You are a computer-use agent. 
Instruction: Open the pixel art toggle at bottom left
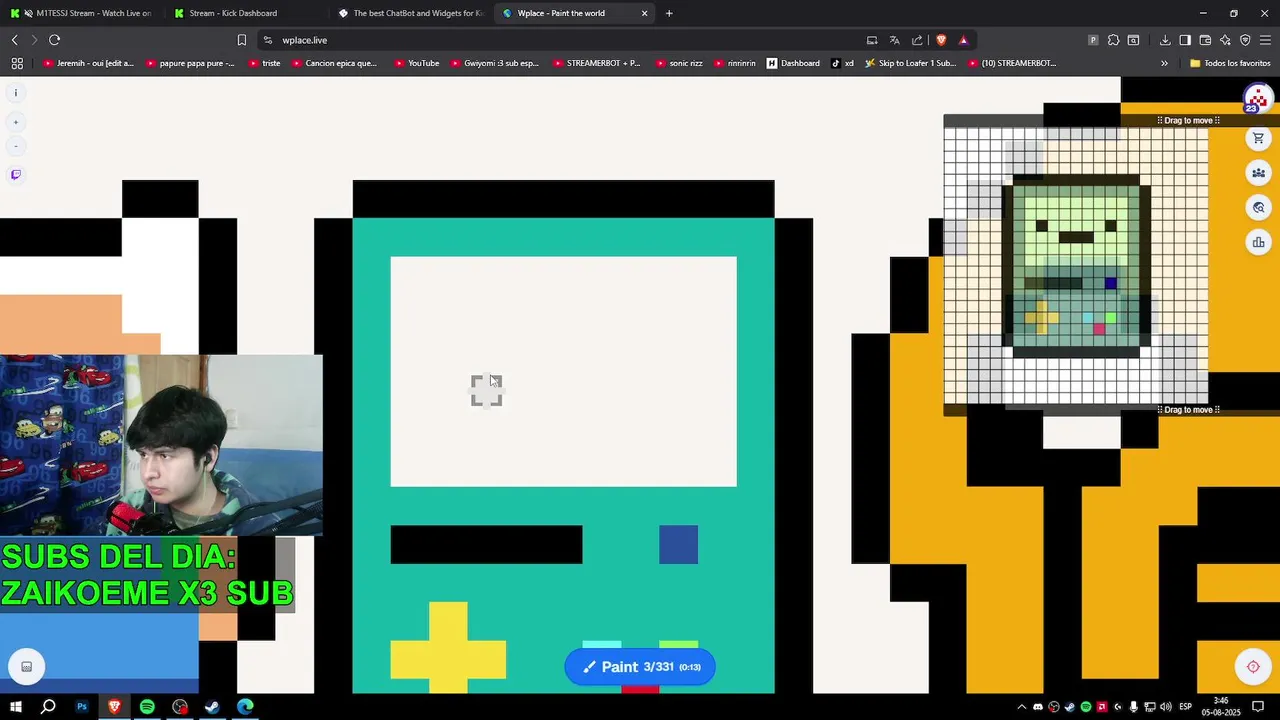tap(26, 667)
